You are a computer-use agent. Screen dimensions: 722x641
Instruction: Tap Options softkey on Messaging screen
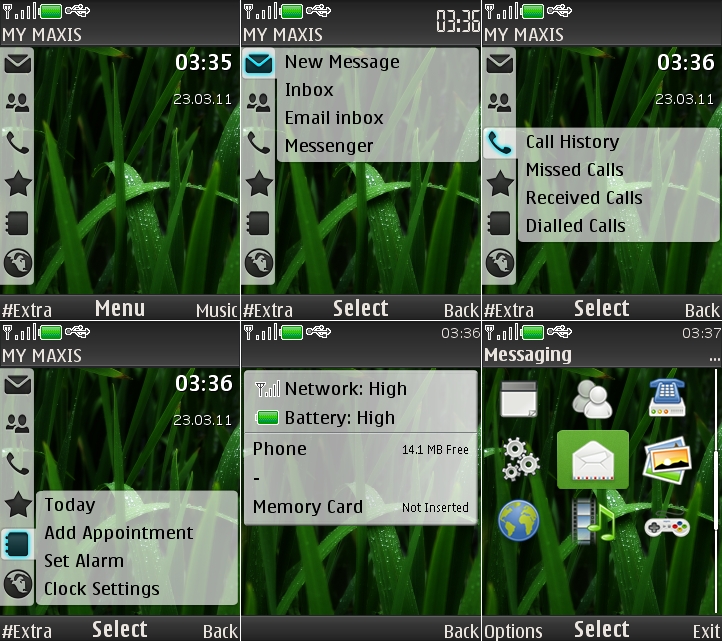(513, 631)
